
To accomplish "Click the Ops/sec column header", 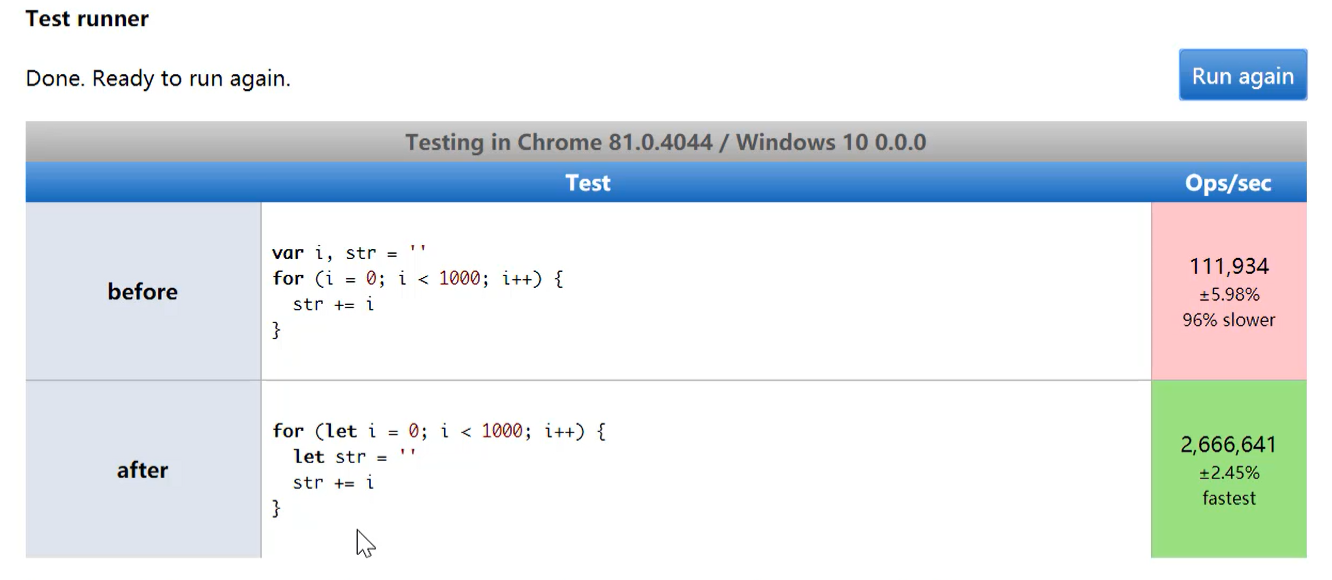I will 1228,183.
